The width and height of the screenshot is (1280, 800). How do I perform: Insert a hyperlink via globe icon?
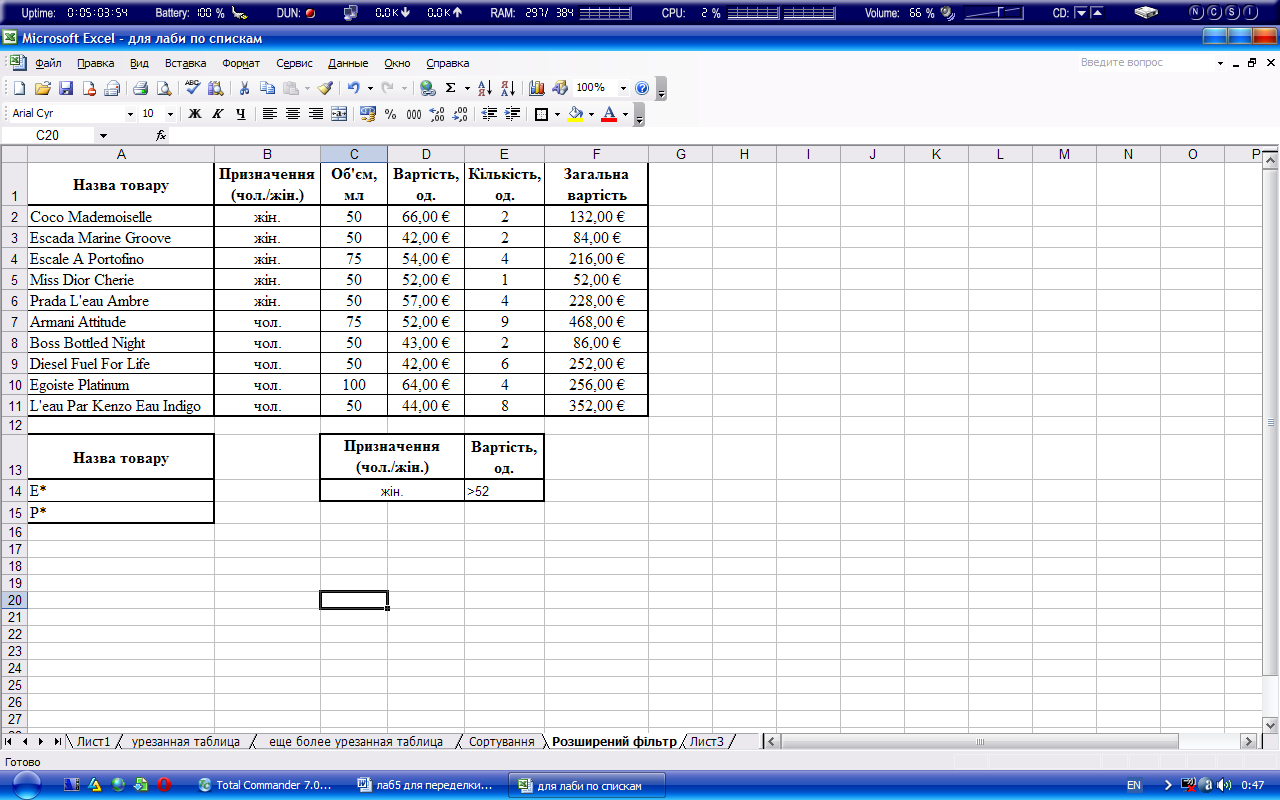pyautogui.click(x=428, y=88)
